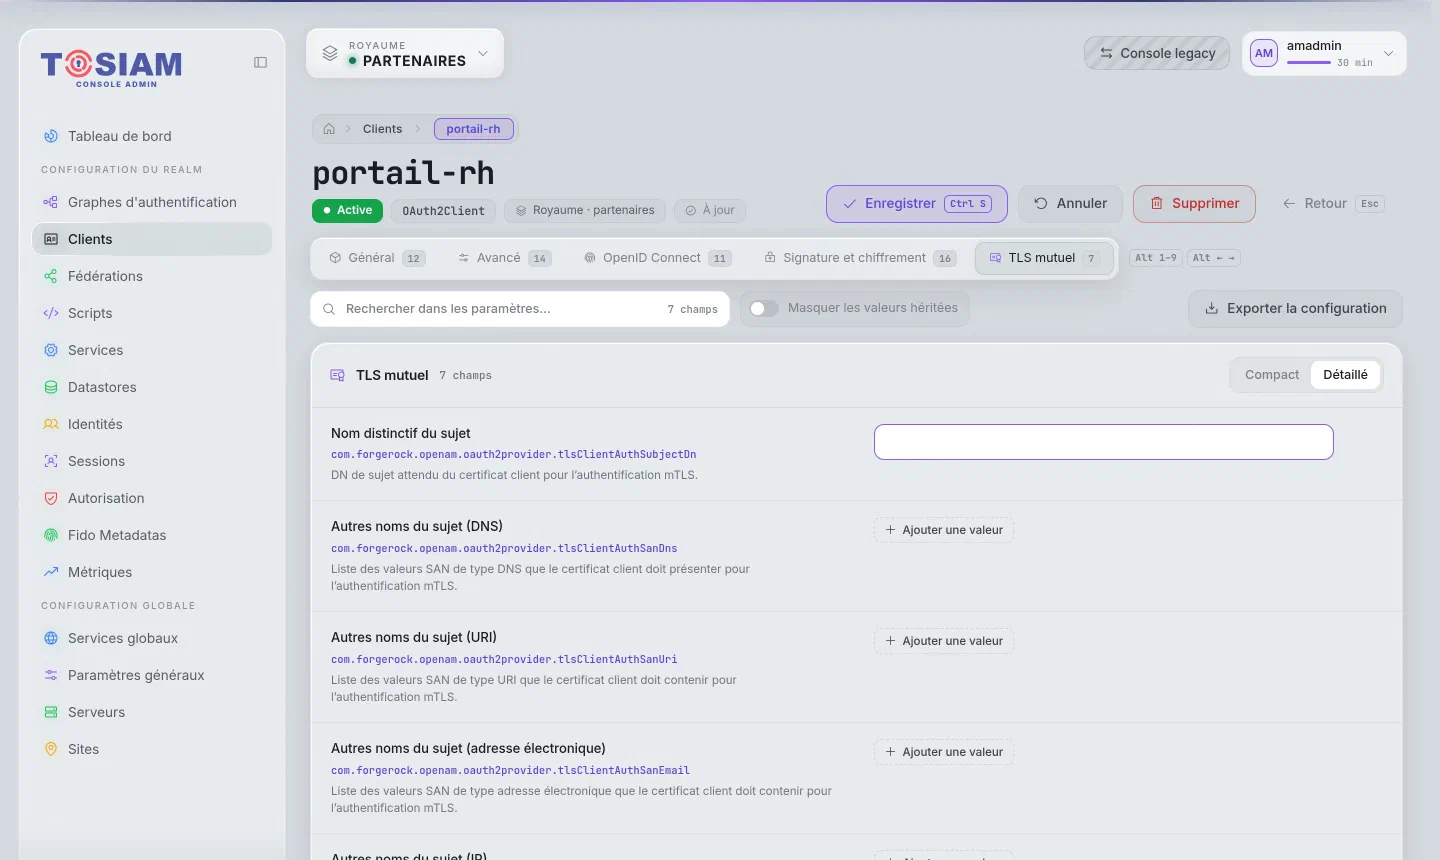Collapse the sidebar panel icon

[x=260, y=62]
